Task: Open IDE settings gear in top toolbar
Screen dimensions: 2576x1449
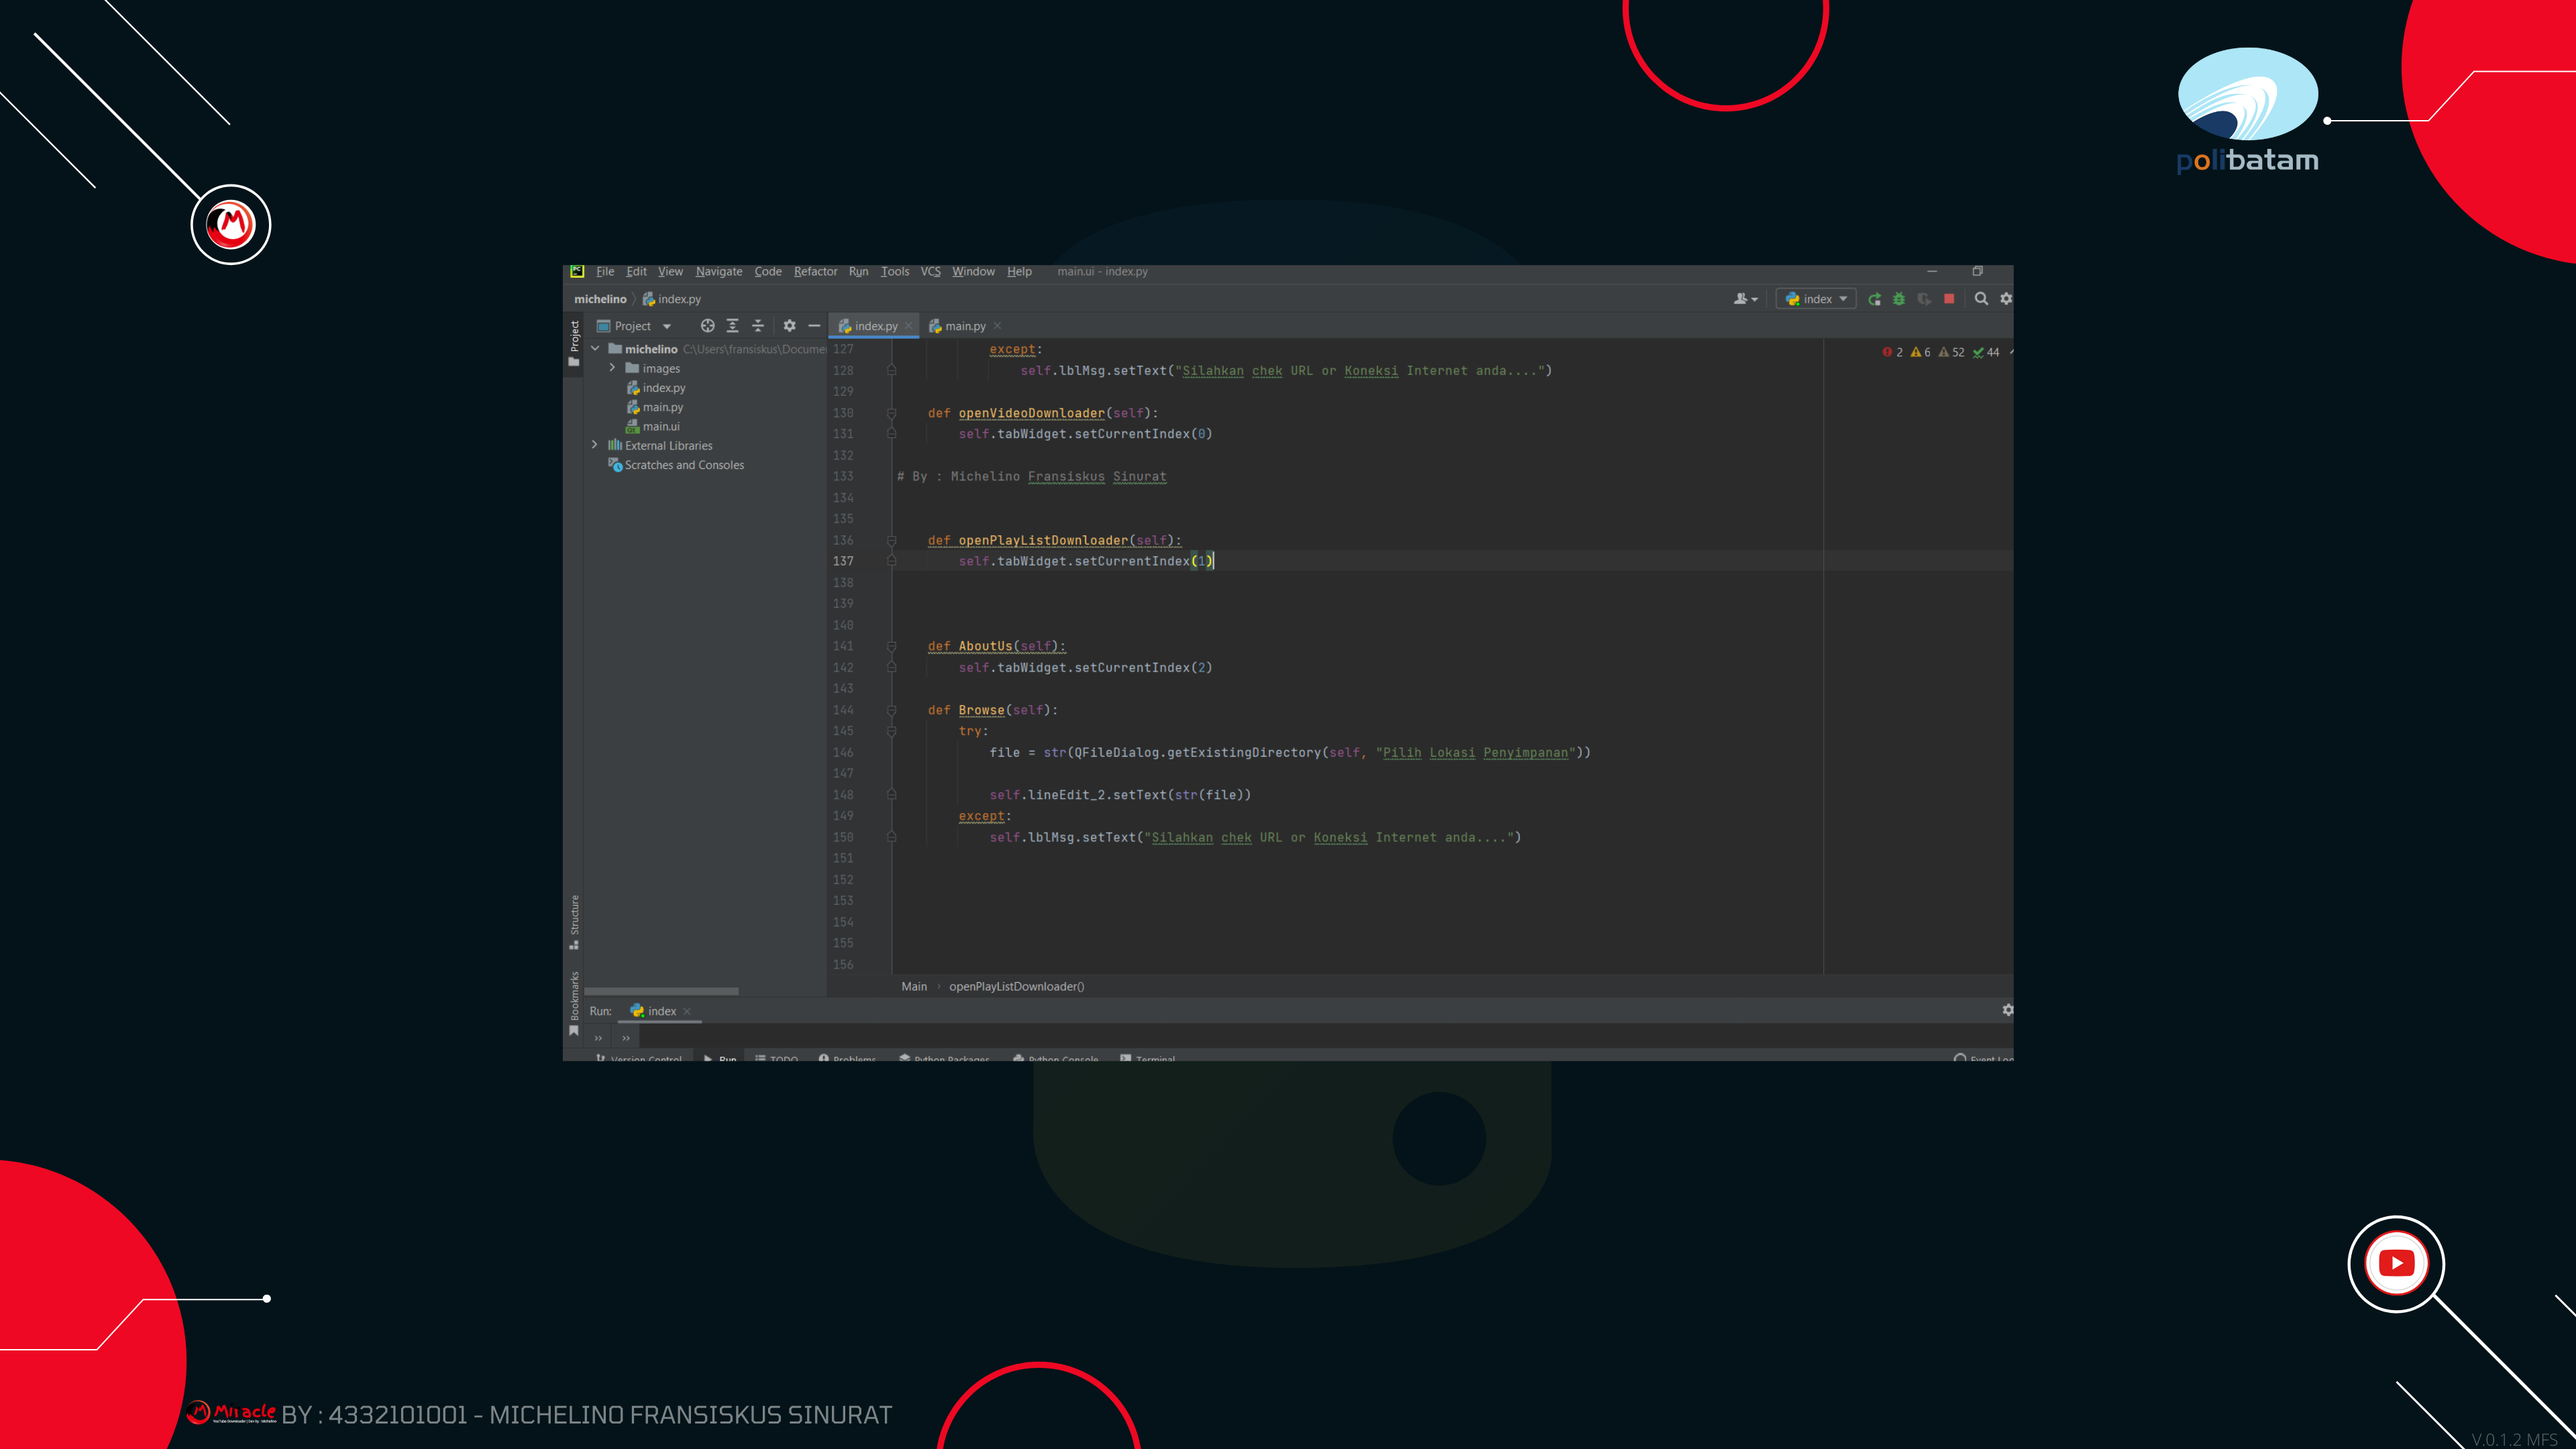Action: 2006,299
